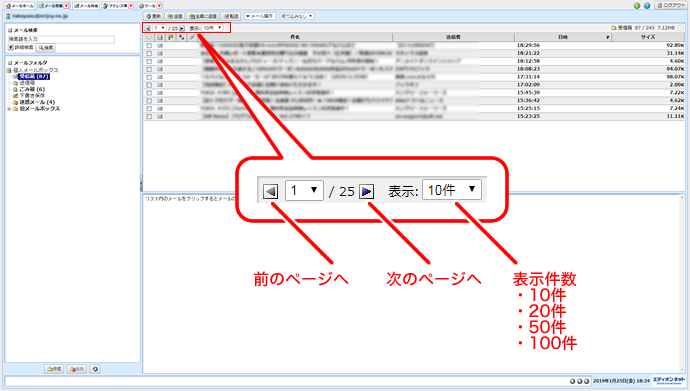Check the box for the 18:12:58 mail
The width and height of the screenshot is (690, 391).
pos(149,61)
